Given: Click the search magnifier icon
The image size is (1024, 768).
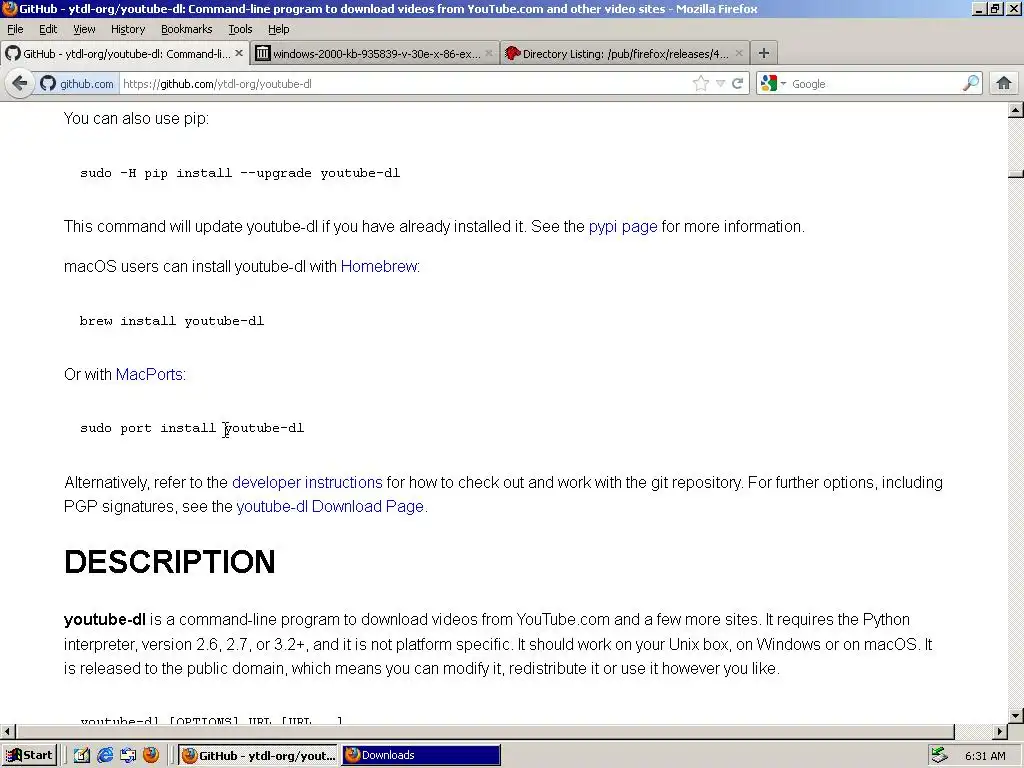Looking at the screenshot, I should (971, 84).
